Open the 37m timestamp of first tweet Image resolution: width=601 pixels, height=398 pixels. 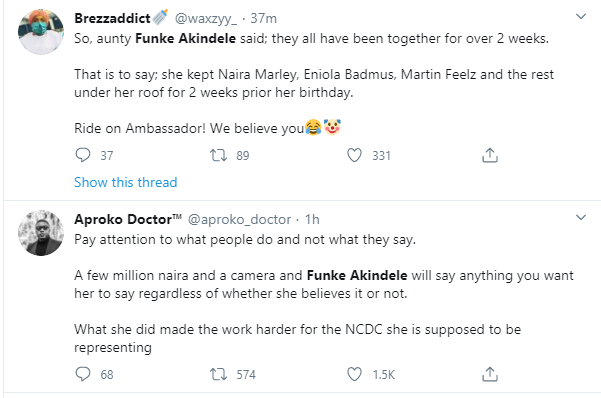click(264, 18)
